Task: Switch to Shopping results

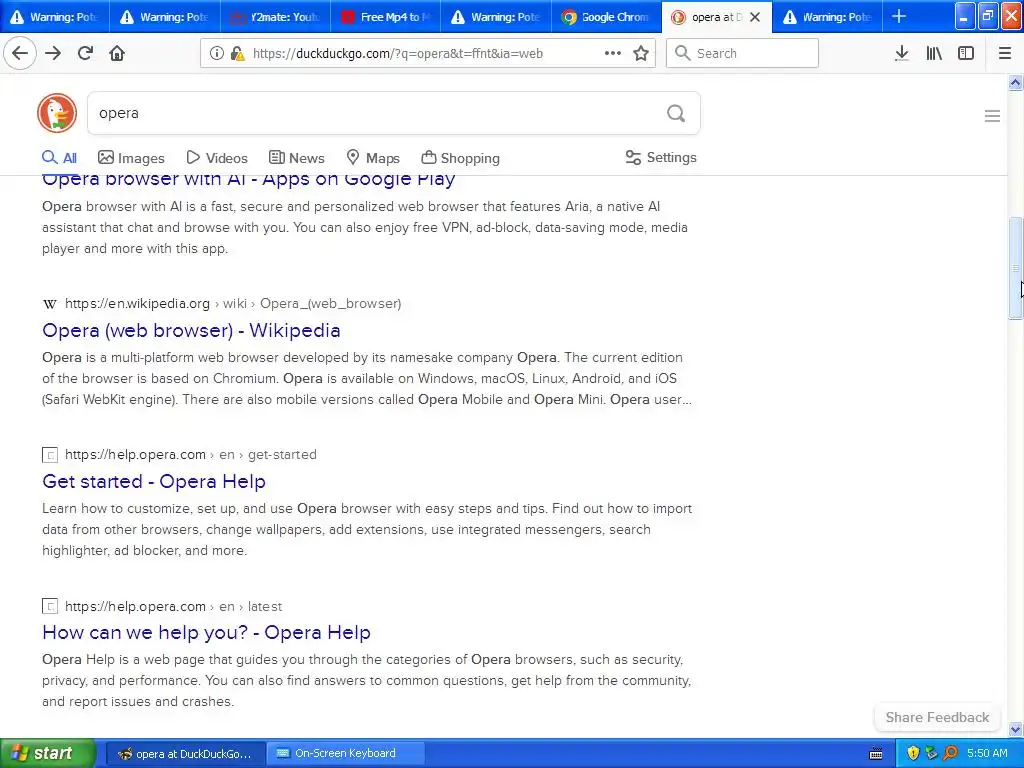Action: (x=460, y=158)
